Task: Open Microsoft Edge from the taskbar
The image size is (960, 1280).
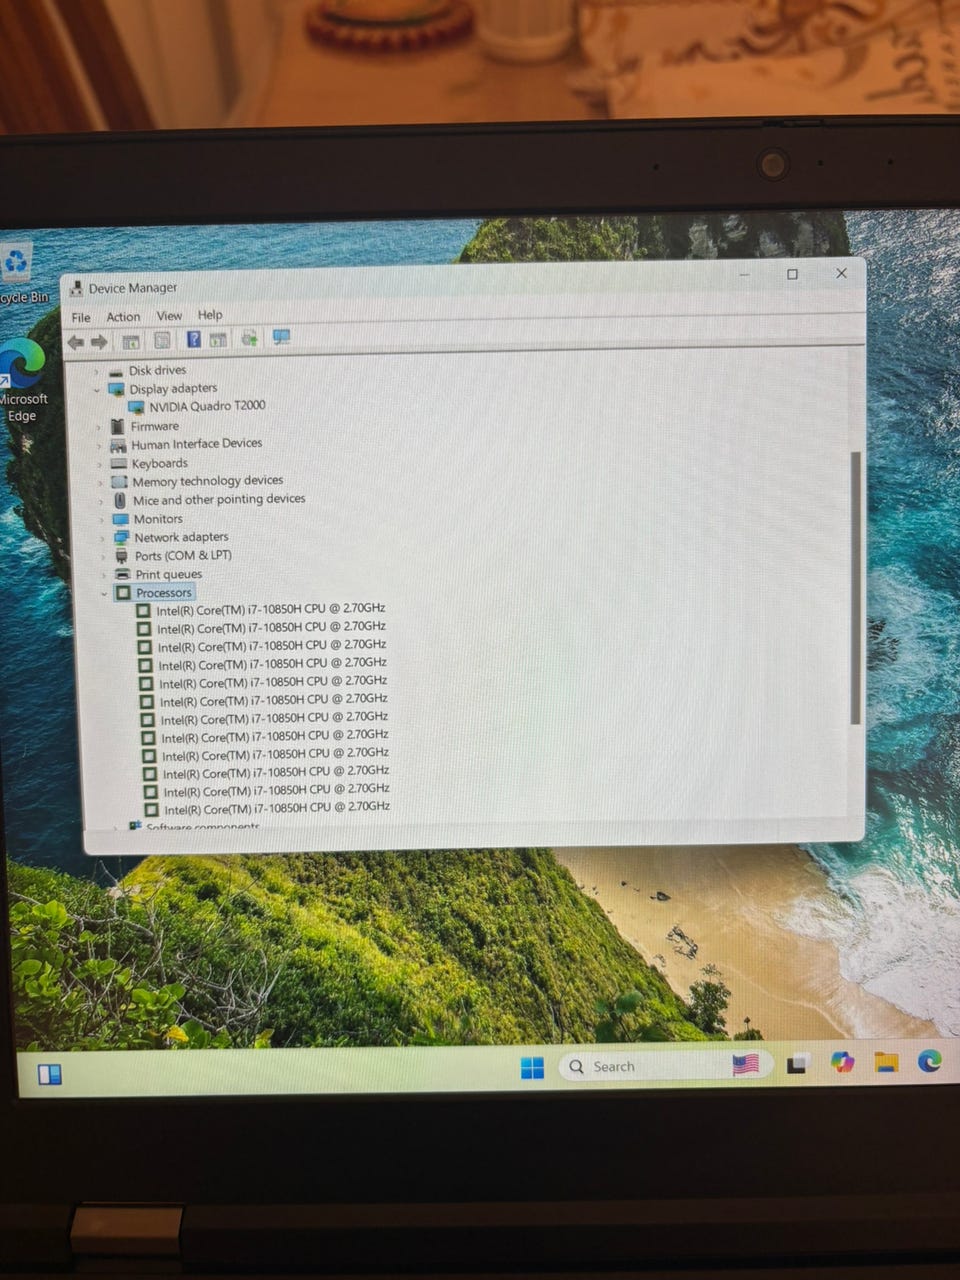Action: 930,1061
